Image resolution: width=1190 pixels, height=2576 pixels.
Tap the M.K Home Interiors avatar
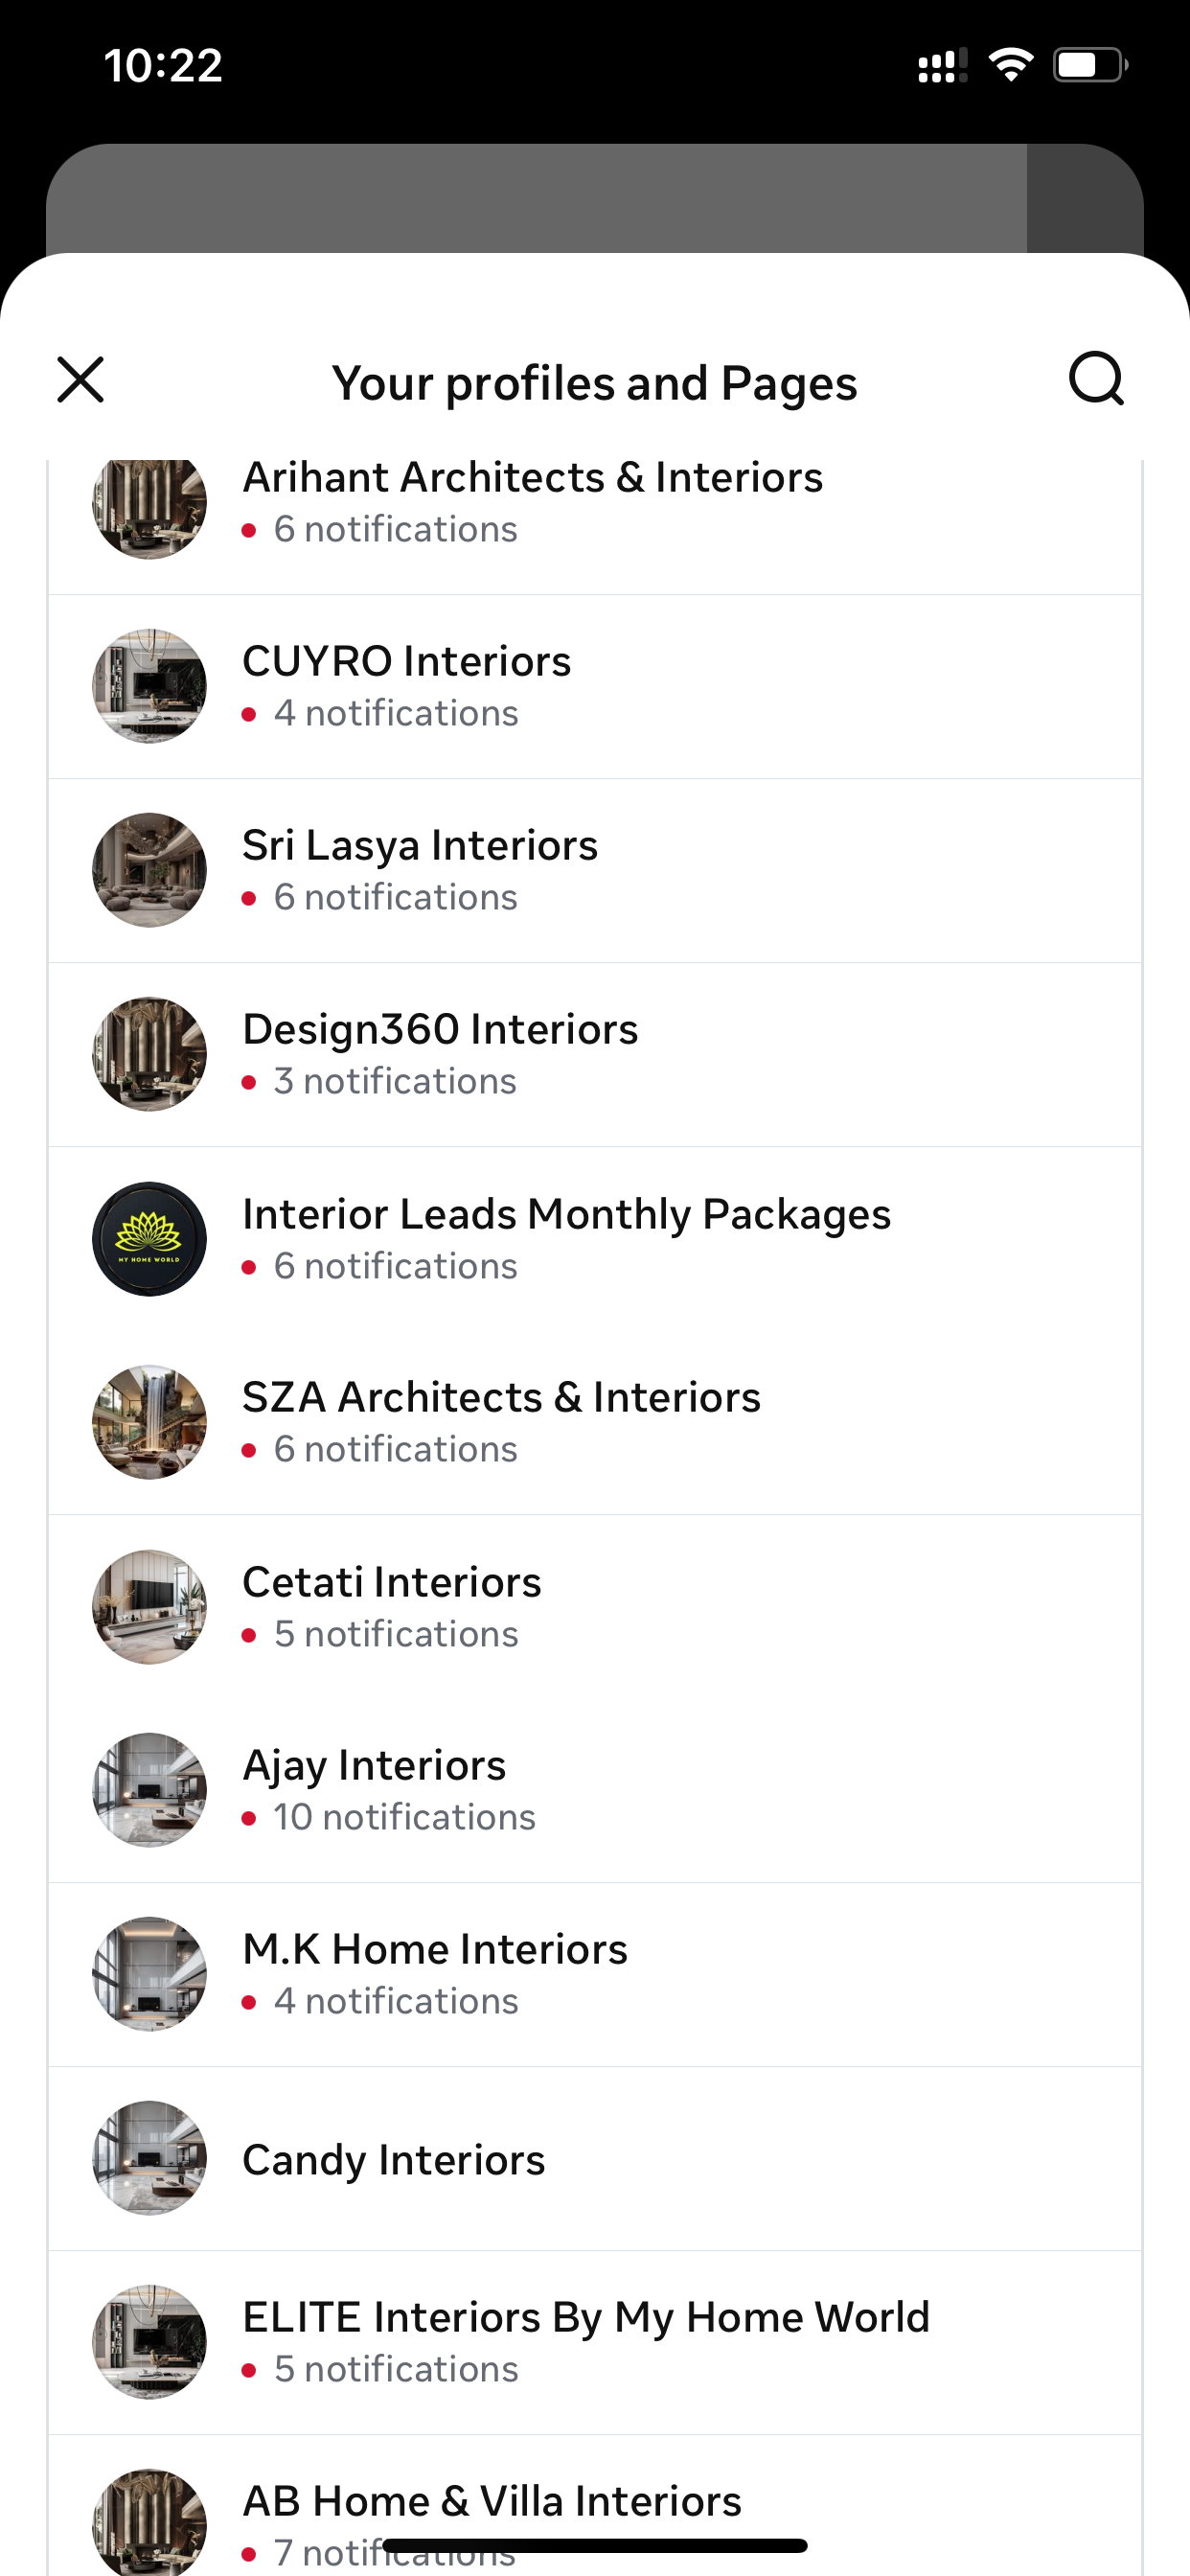pos(150,1974)
